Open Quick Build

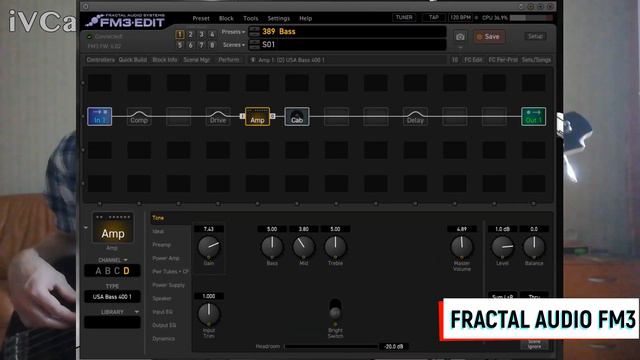click(133, 60)
